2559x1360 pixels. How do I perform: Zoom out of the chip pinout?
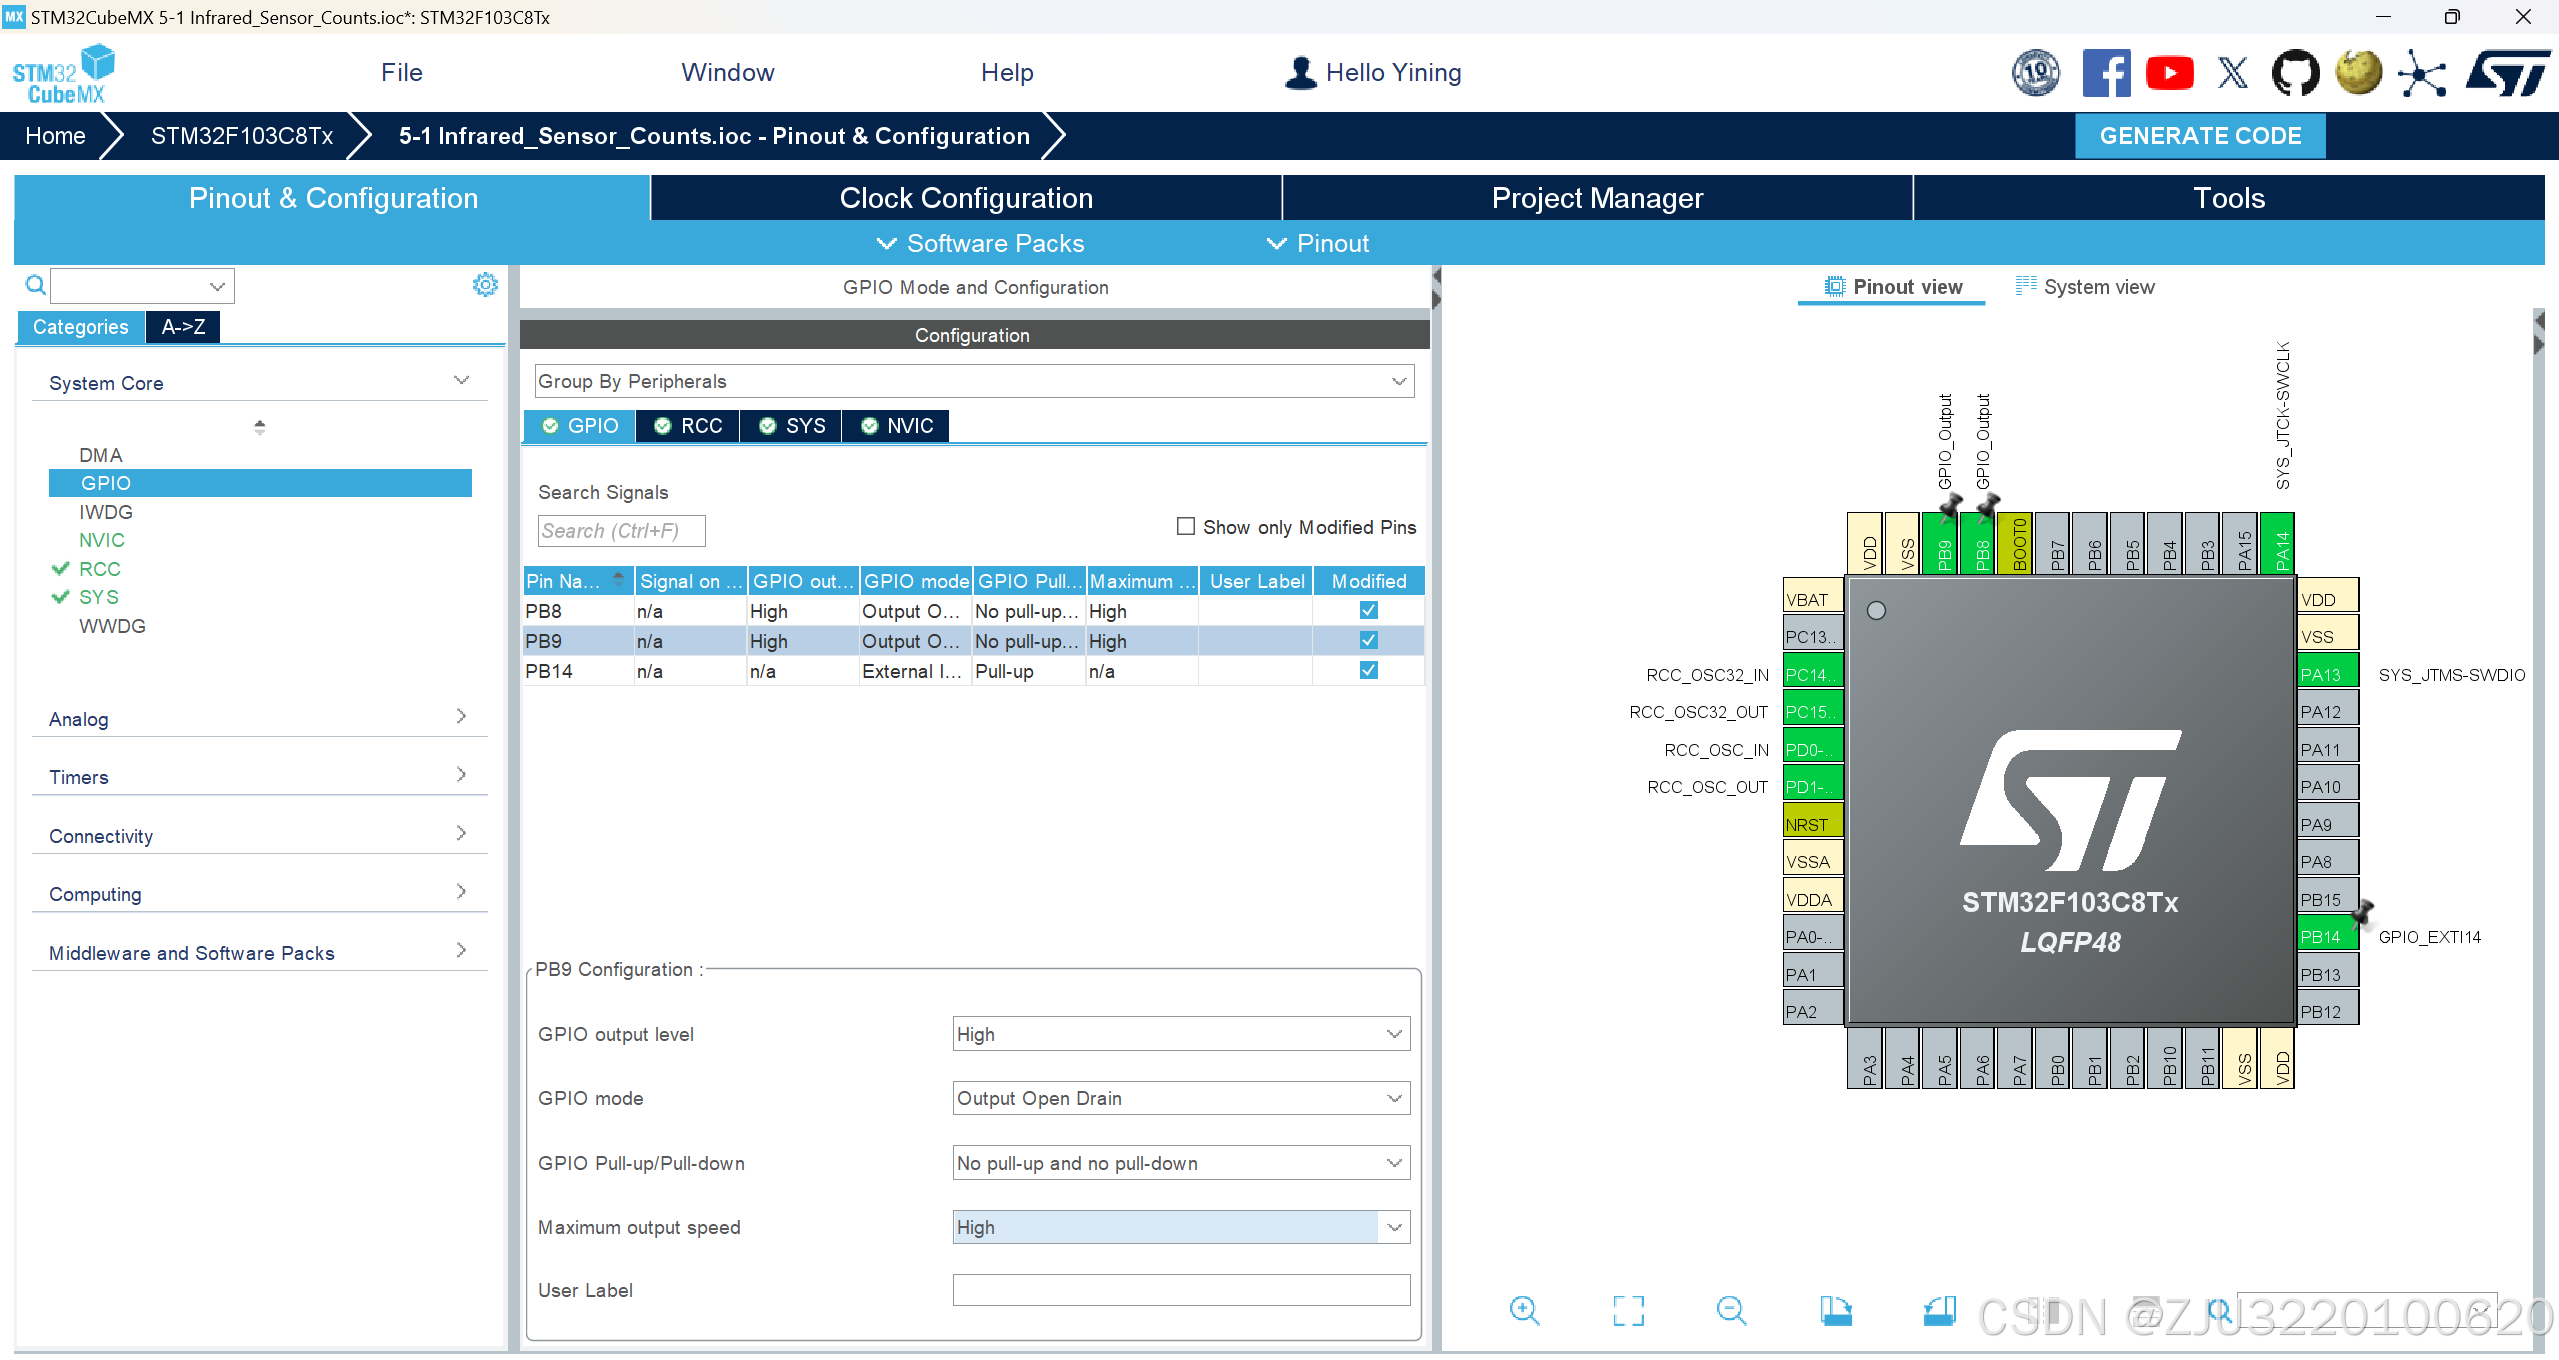pos(1731,1310)
